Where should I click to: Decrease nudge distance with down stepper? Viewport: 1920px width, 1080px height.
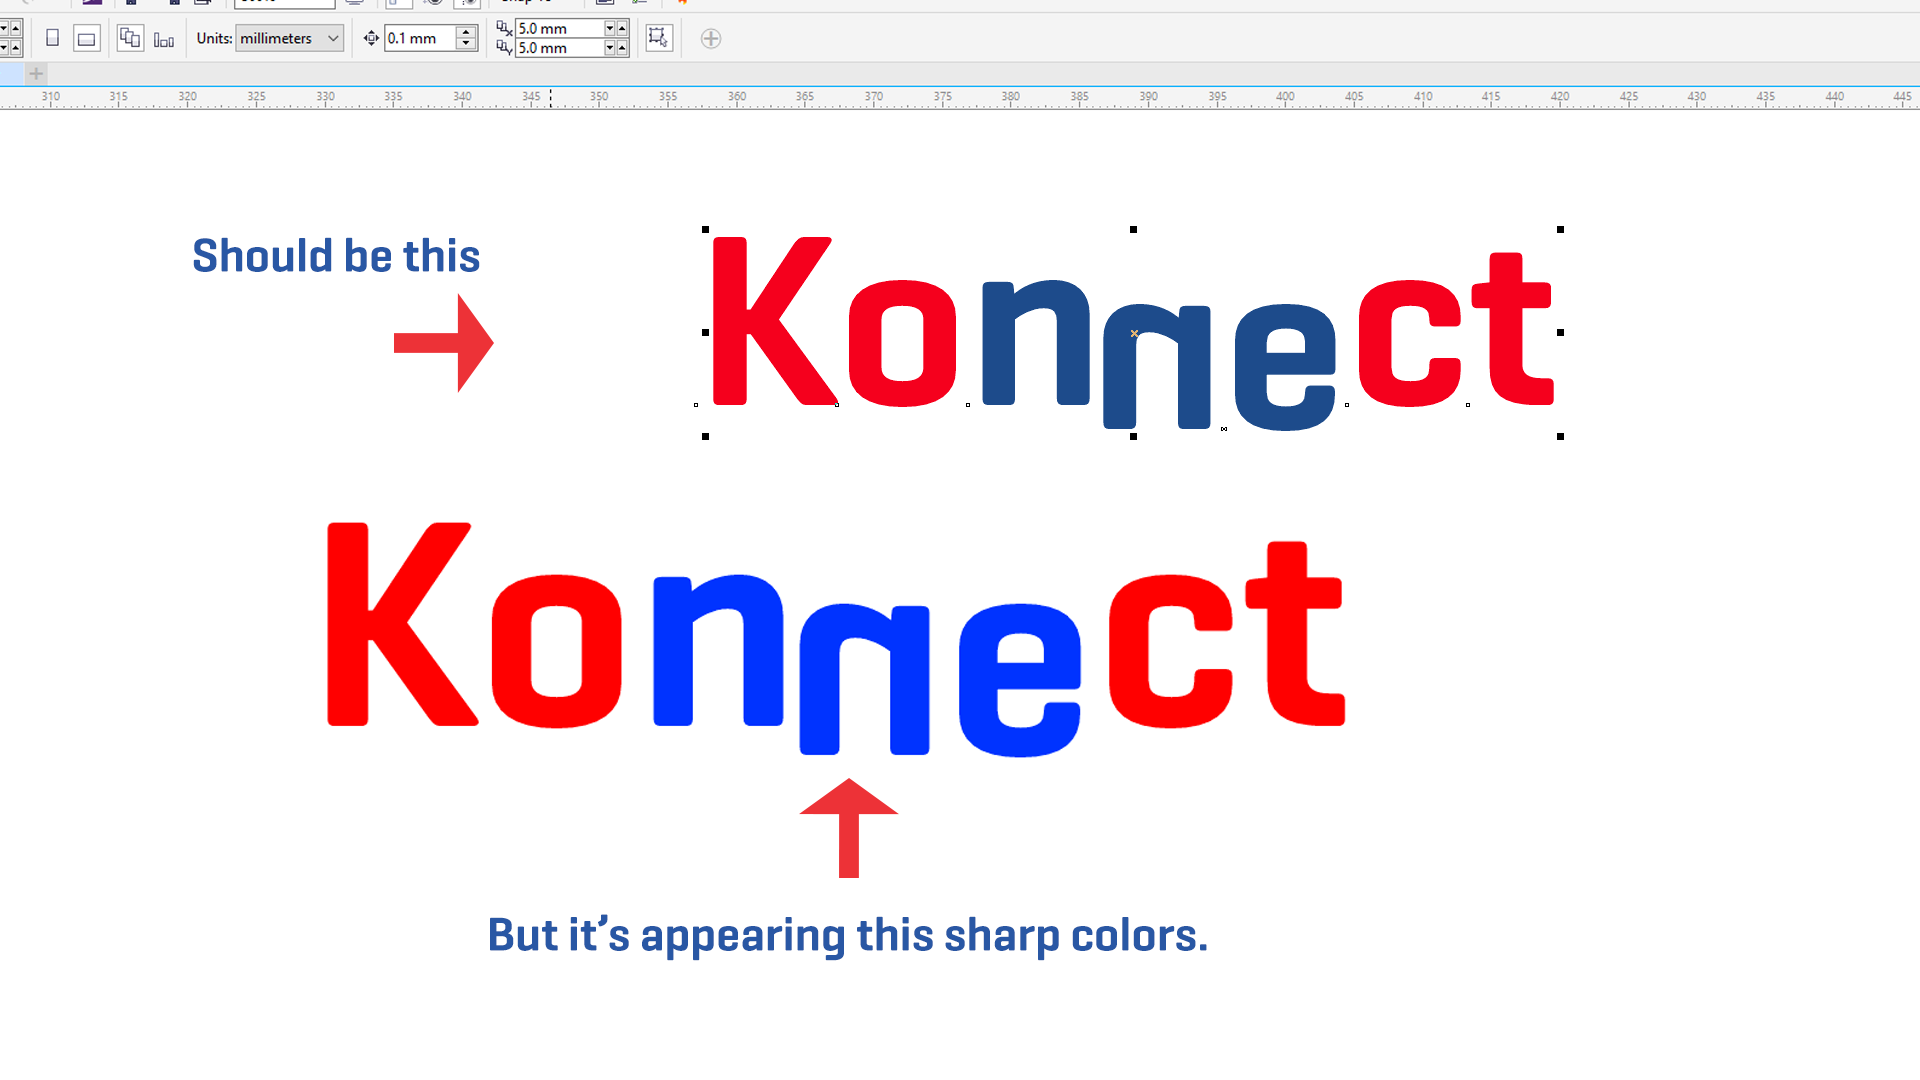pos(466,44)
